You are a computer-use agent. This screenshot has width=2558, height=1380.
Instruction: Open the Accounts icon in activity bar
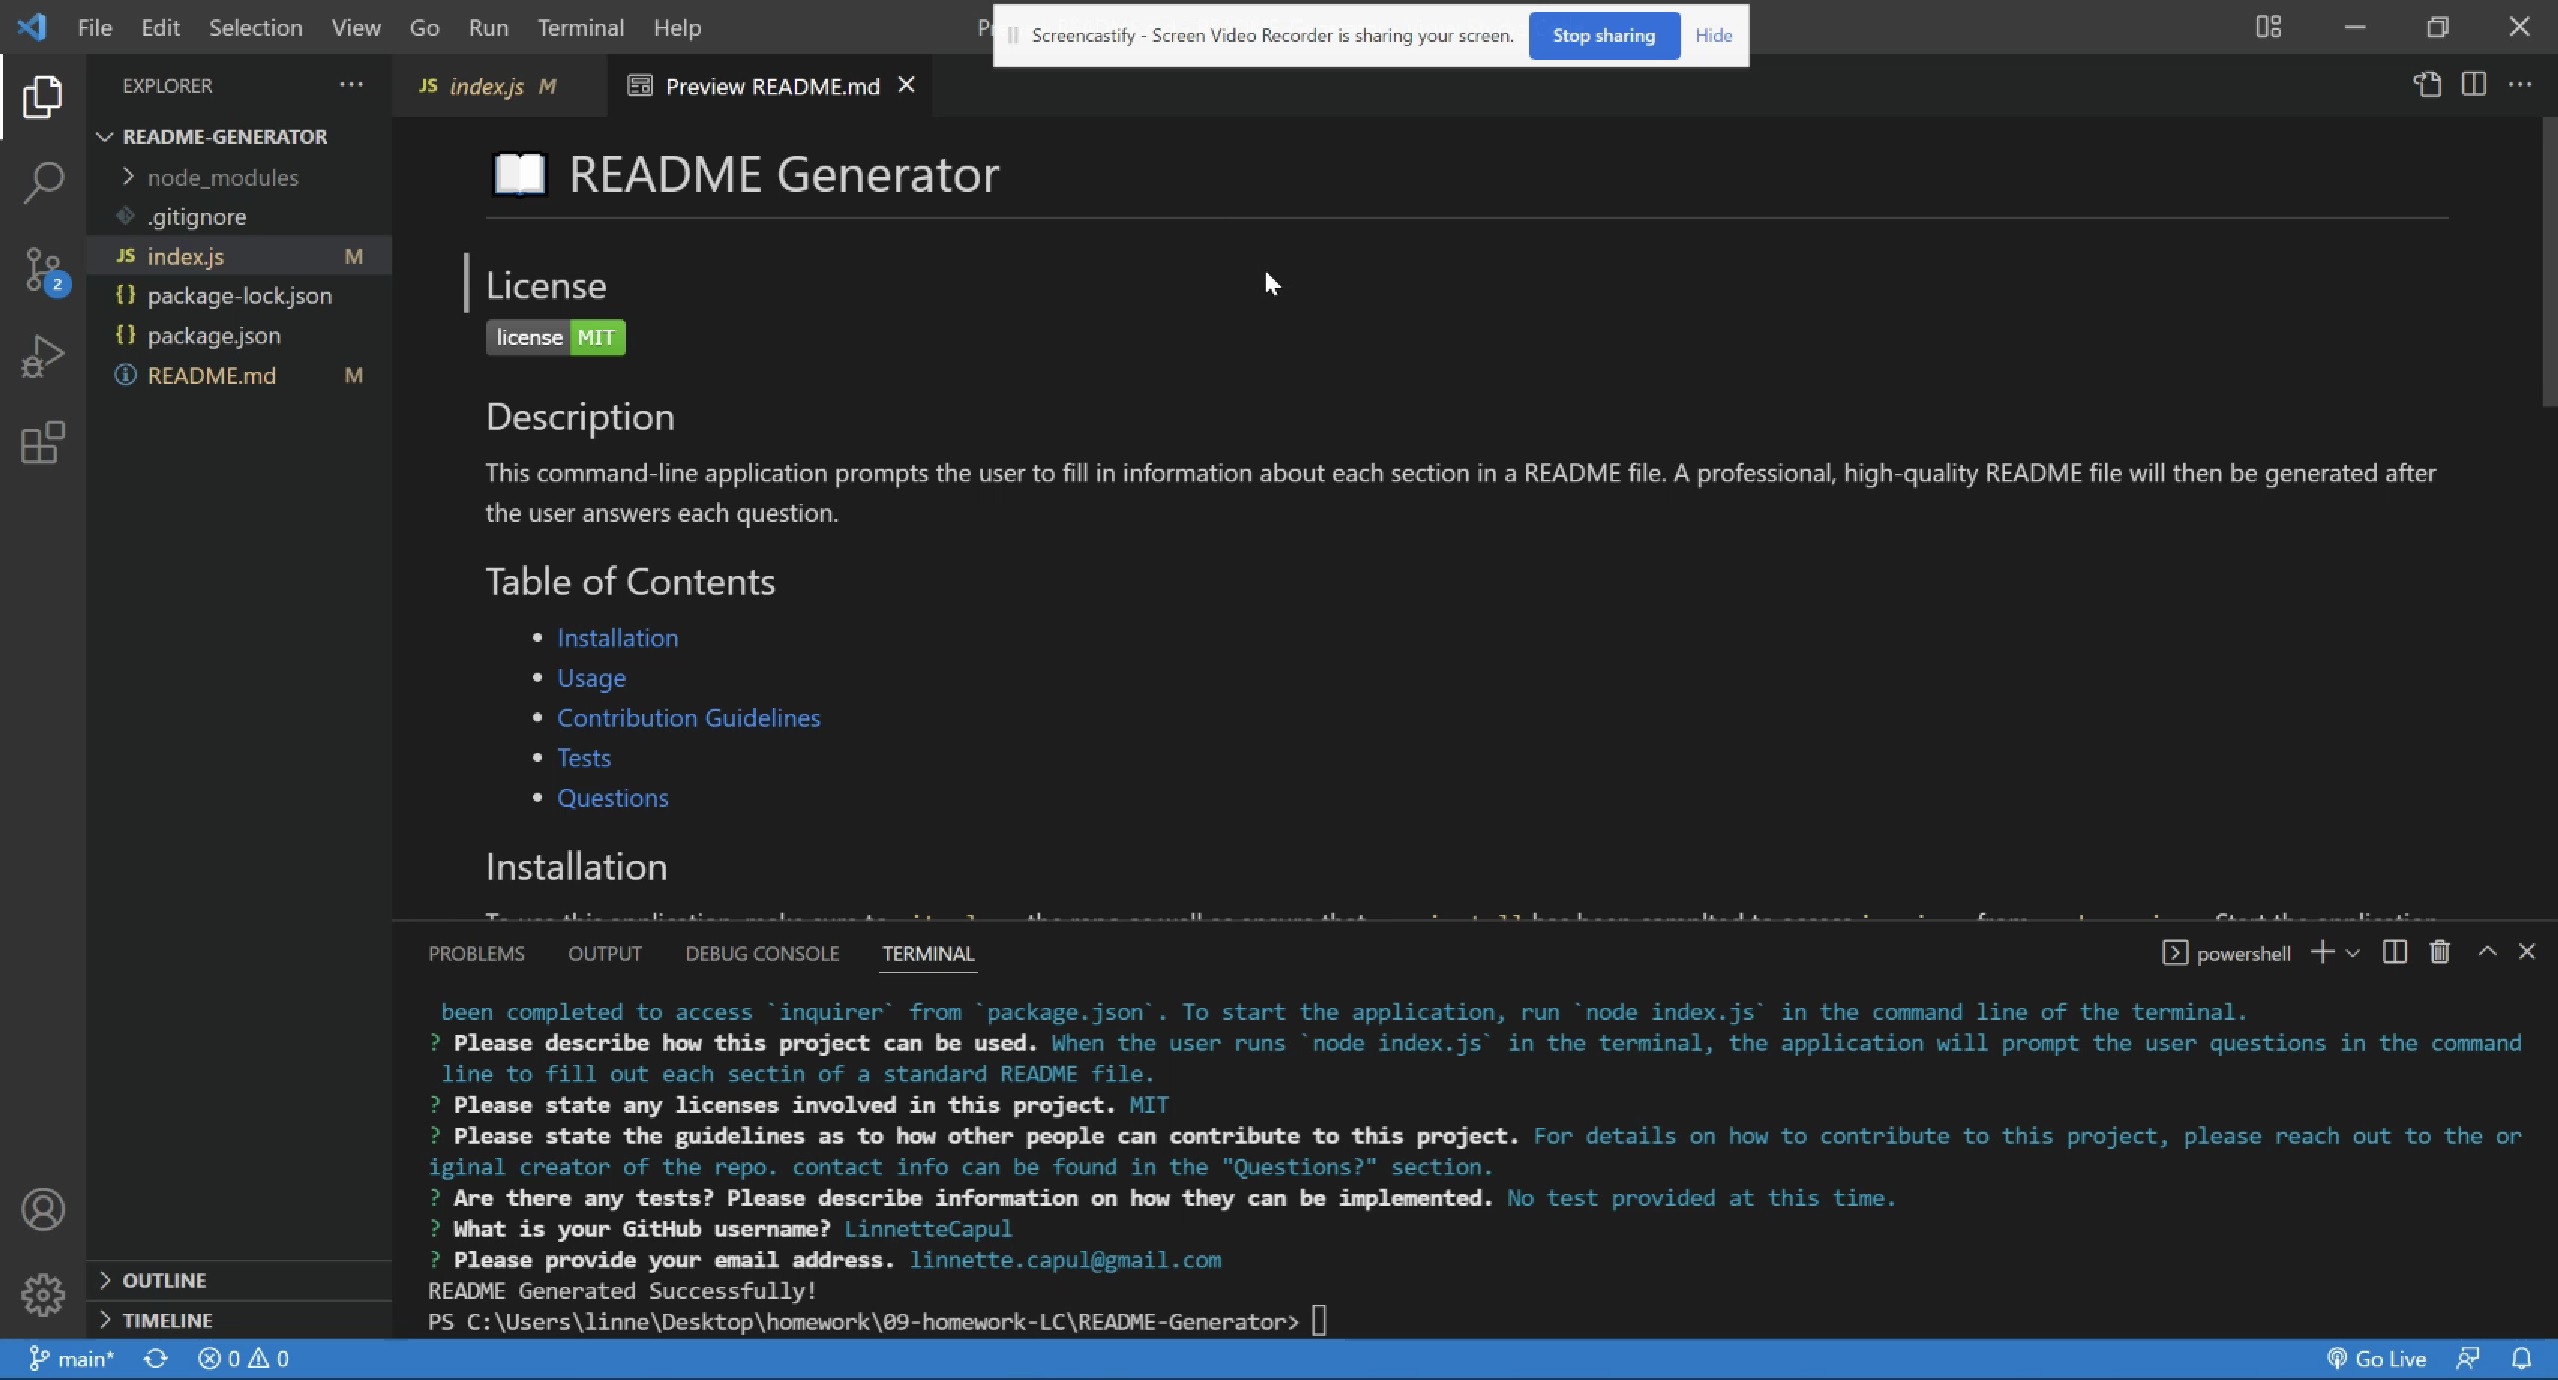(x=43, y=1209)
